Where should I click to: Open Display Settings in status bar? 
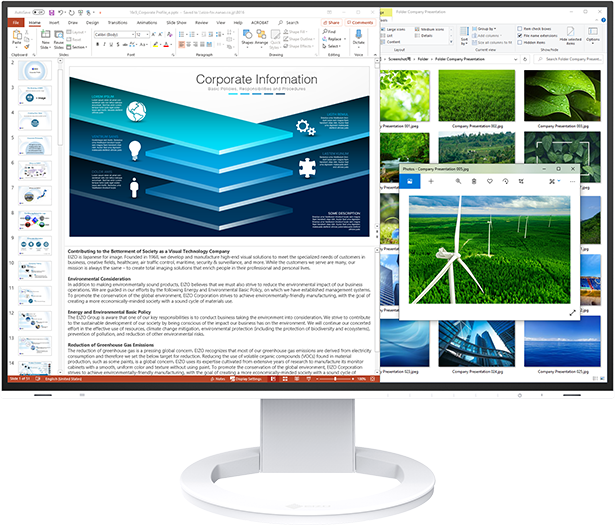[246, 379]
